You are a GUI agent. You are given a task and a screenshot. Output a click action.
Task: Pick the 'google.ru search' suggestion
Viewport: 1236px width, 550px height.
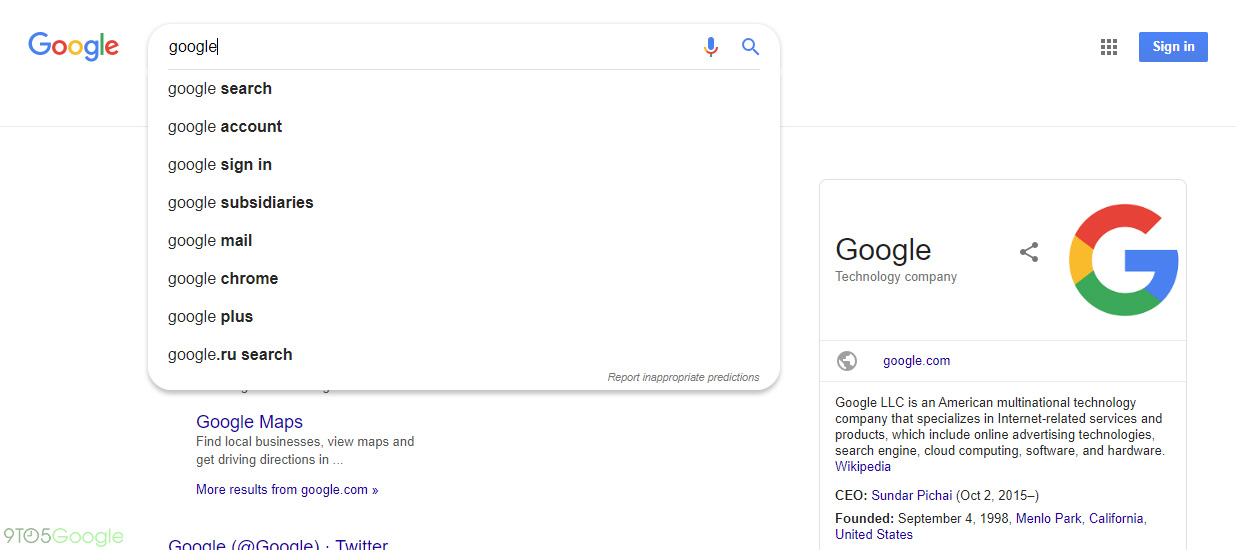(x=230, y=355)
